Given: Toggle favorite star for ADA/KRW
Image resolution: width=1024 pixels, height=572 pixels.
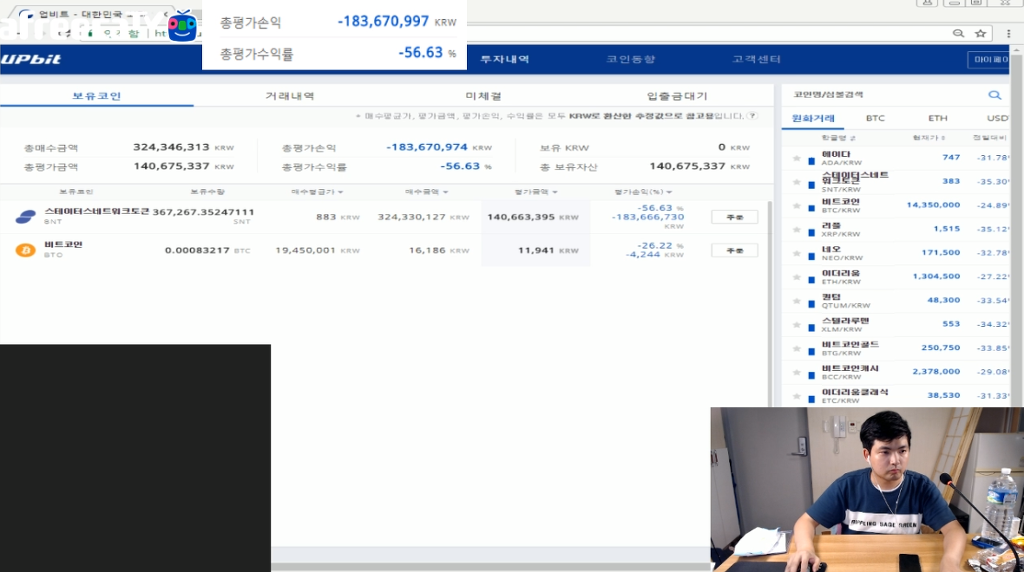Looking at the screenshot, I should (797, 158).
